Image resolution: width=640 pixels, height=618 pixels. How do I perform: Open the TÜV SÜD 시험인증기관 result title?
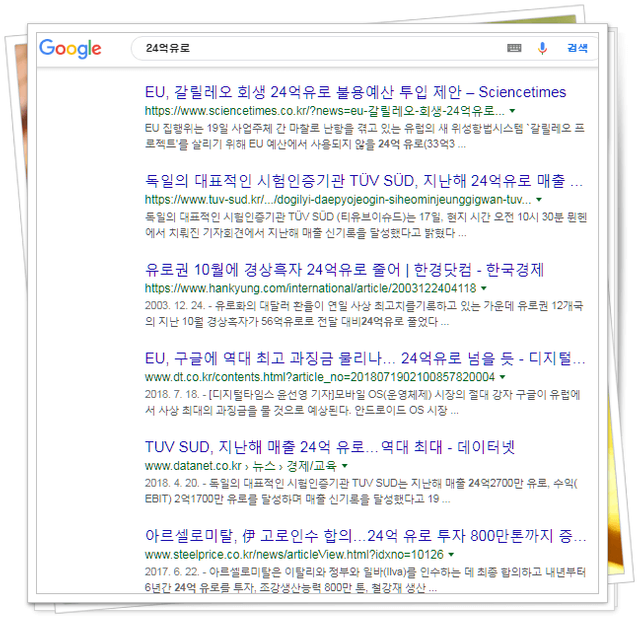[x=364, y=181]
